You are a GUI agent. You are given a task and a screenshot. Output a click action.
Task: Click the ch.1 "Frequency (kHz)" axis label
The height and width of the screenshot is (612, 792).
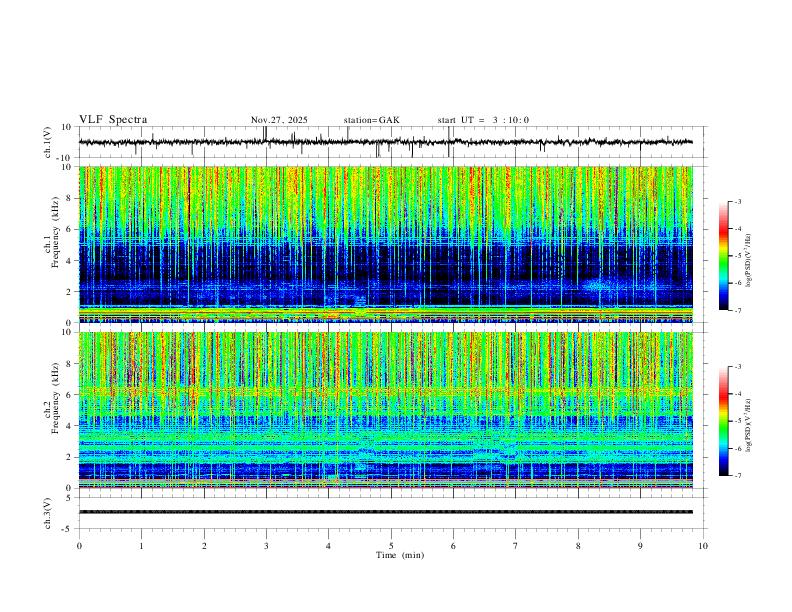pos(55,231)
